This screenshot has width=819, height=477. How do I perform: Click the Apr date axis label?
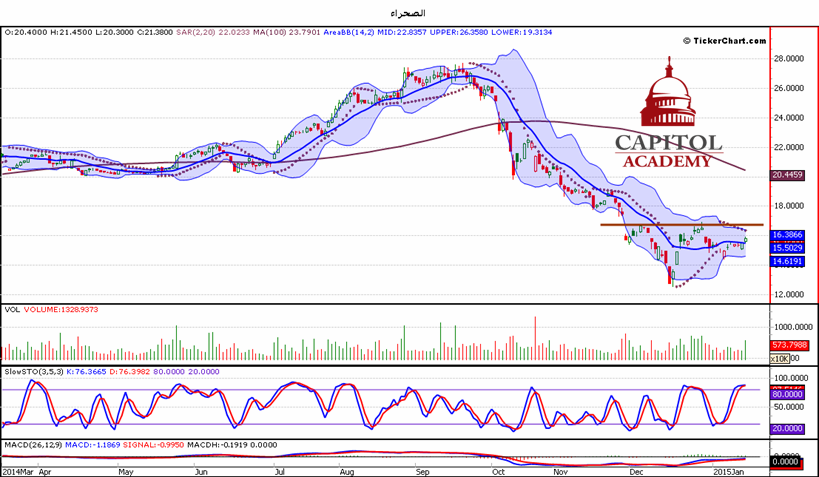[45, 472]
